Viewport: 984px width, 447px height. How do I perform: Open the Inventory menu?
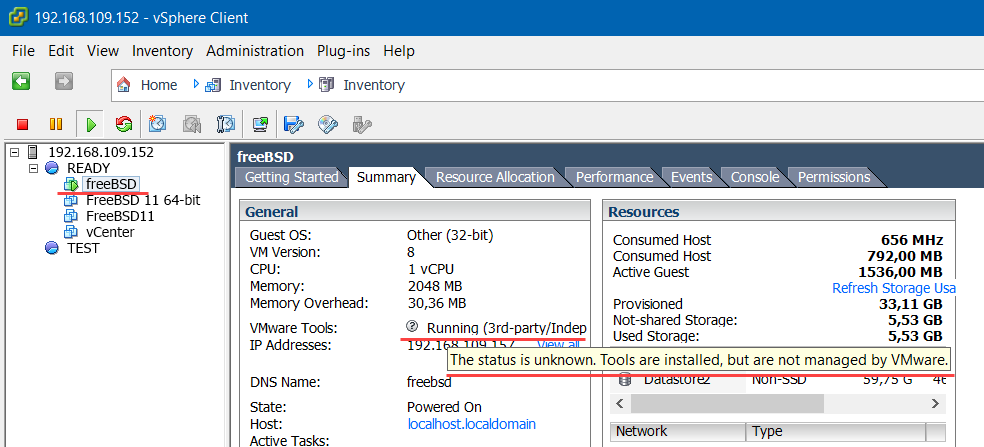coord(163,51)
